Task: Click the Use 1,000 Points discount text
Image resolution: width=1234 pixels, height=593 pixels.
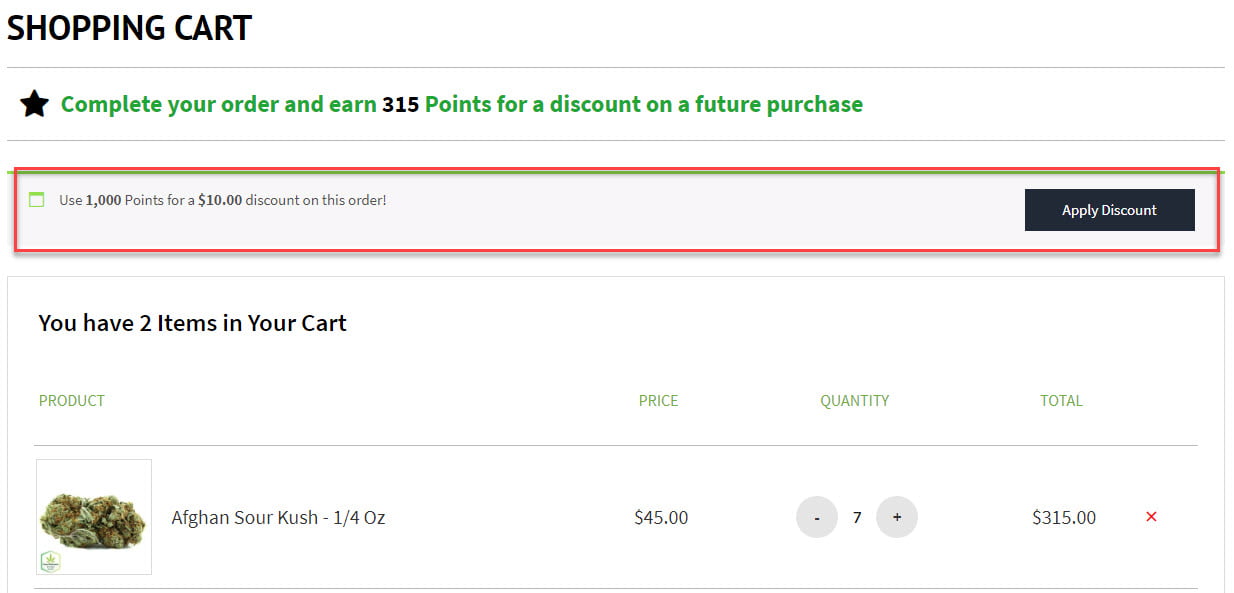Action: (x=222, y=200)
